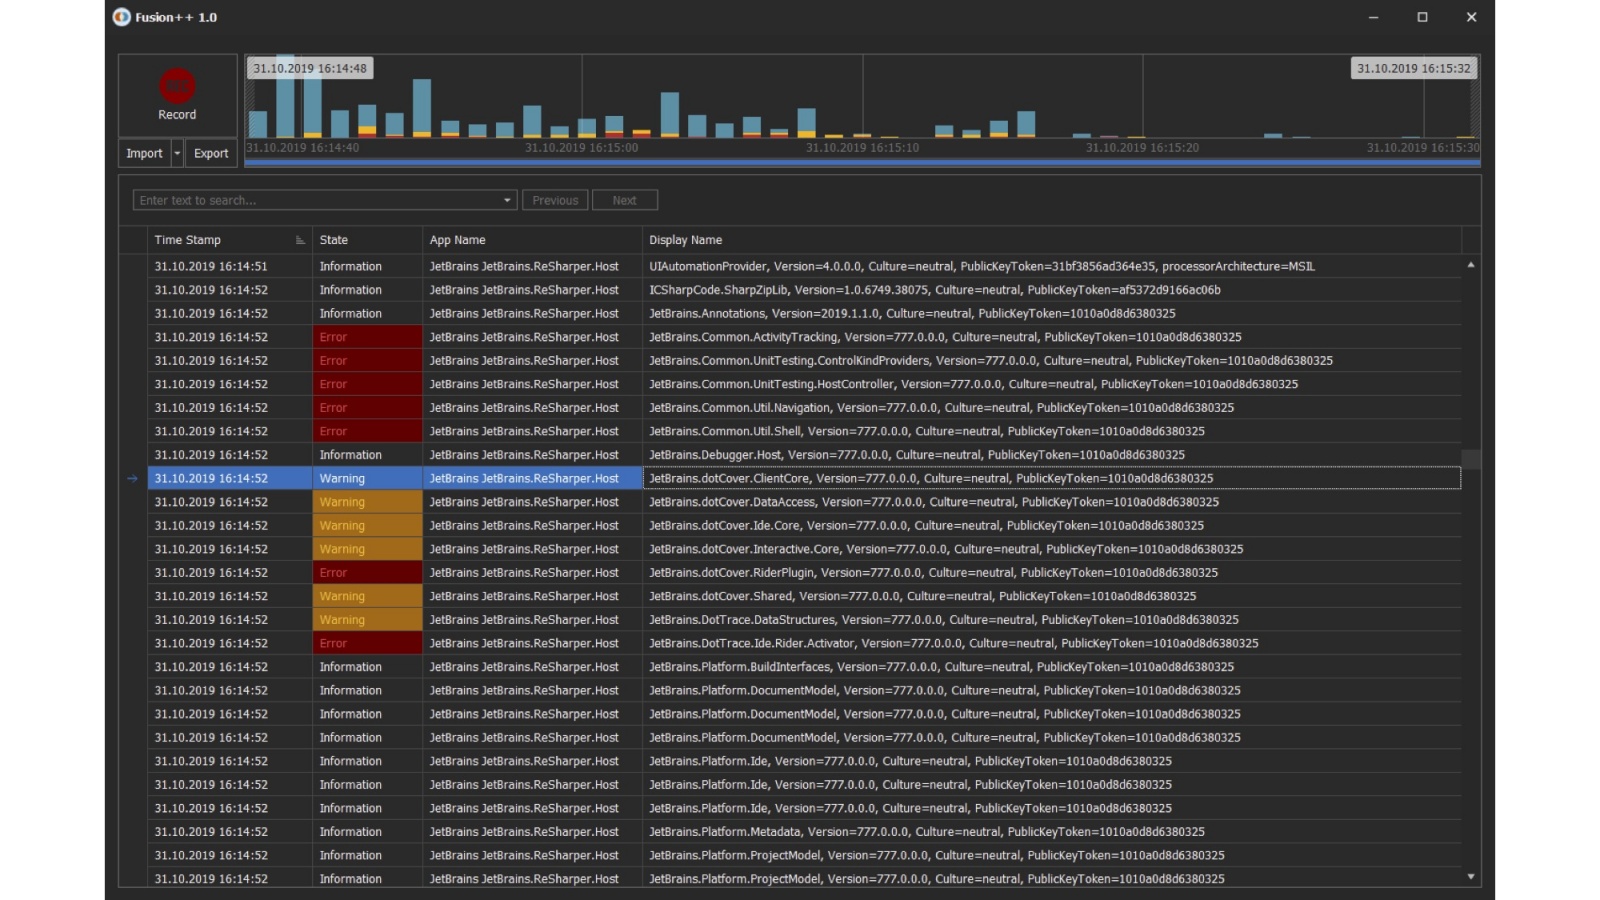Sort by the Display Name column header
The image size is (1600, 900).
pyautogui.click(x=1052, y=240)
